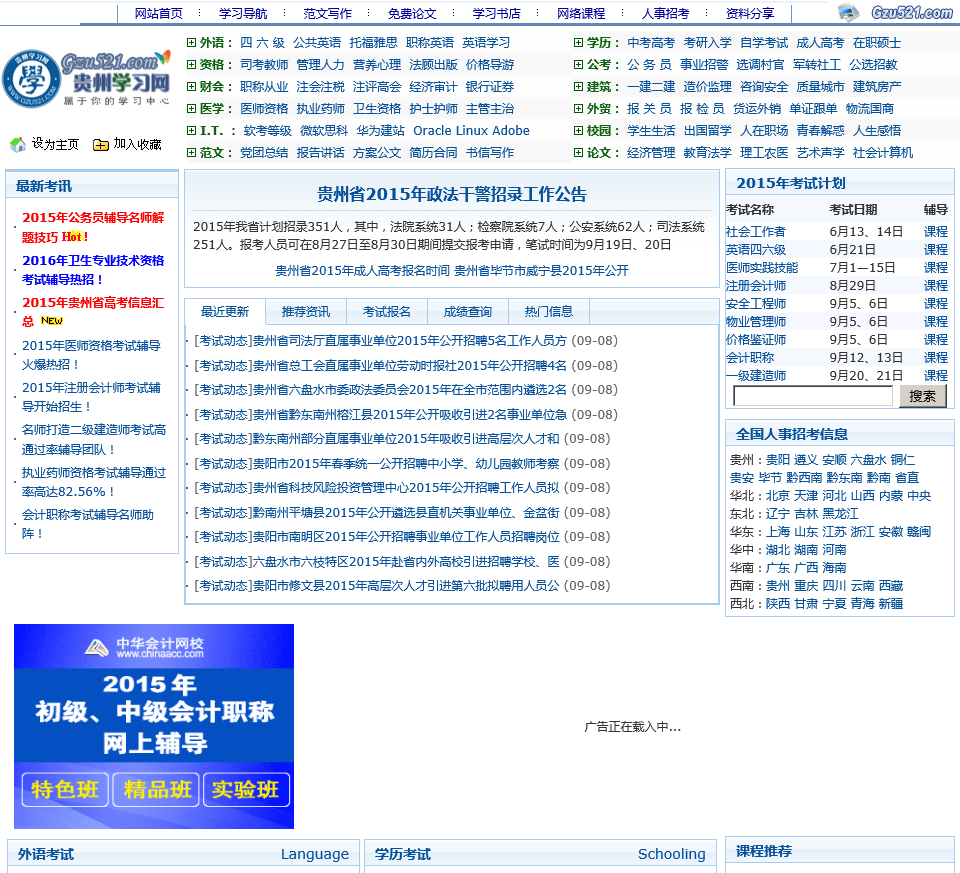The image size is (960, 873).
Task: Click 上海 in 华东 region row
Action: [x=778, y=532]
